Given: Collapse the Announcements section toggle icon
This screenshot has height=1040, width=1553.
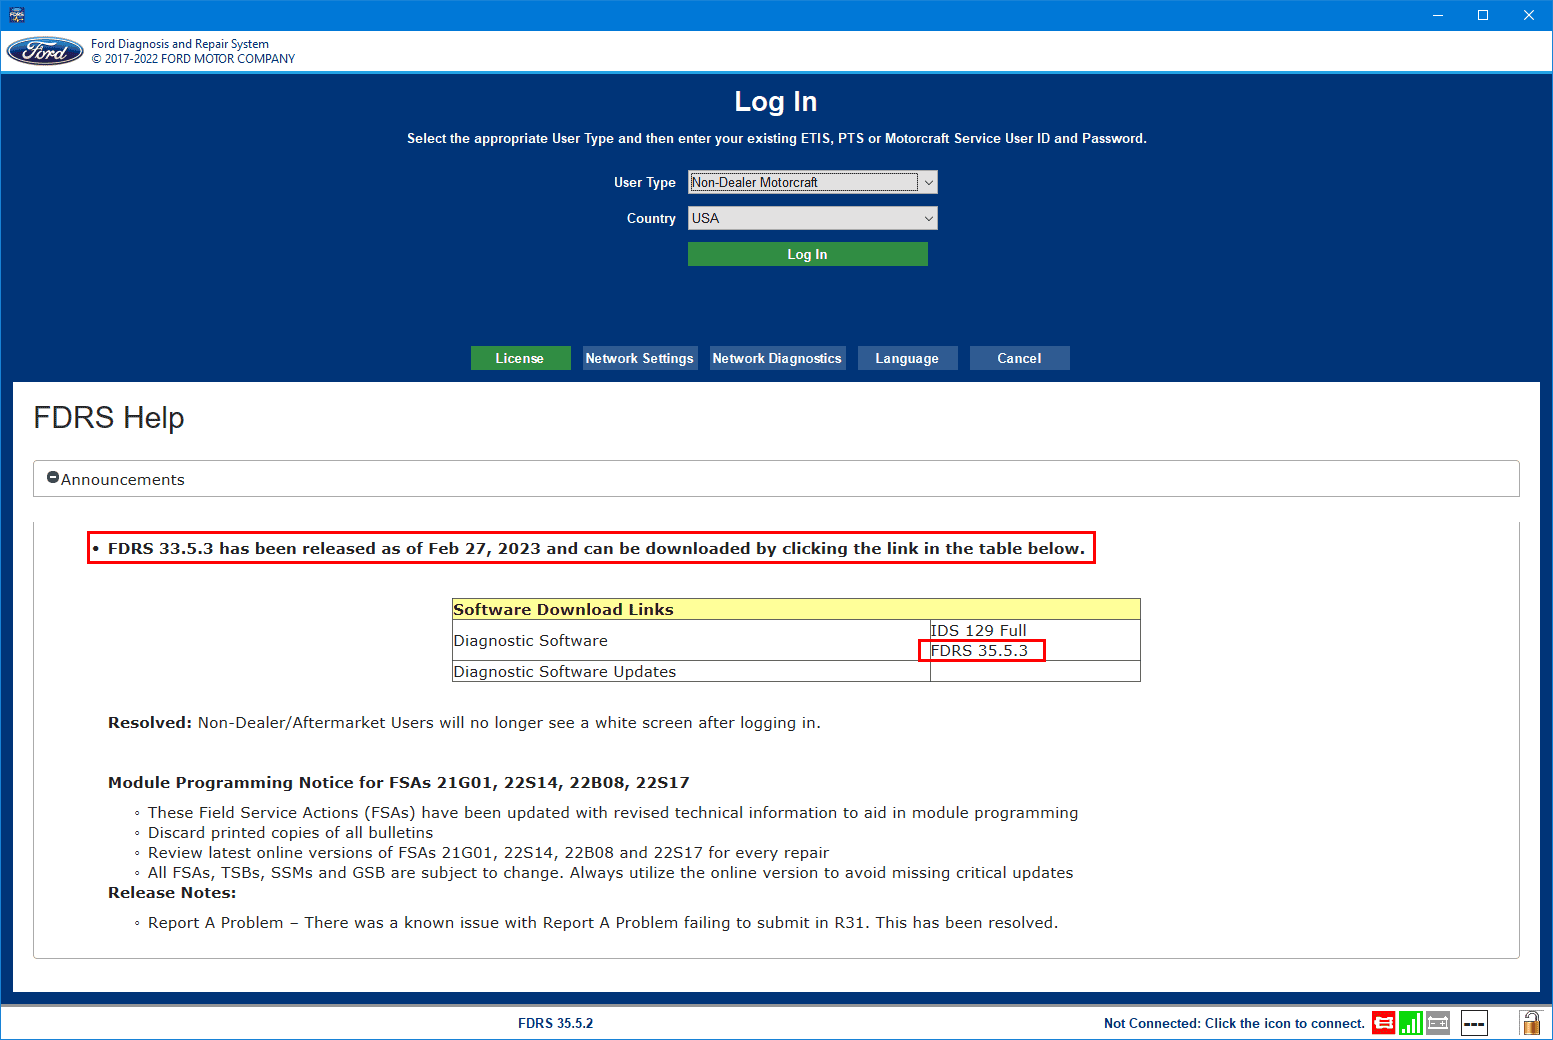Looking at the screenshot, I should click(53, 478).
